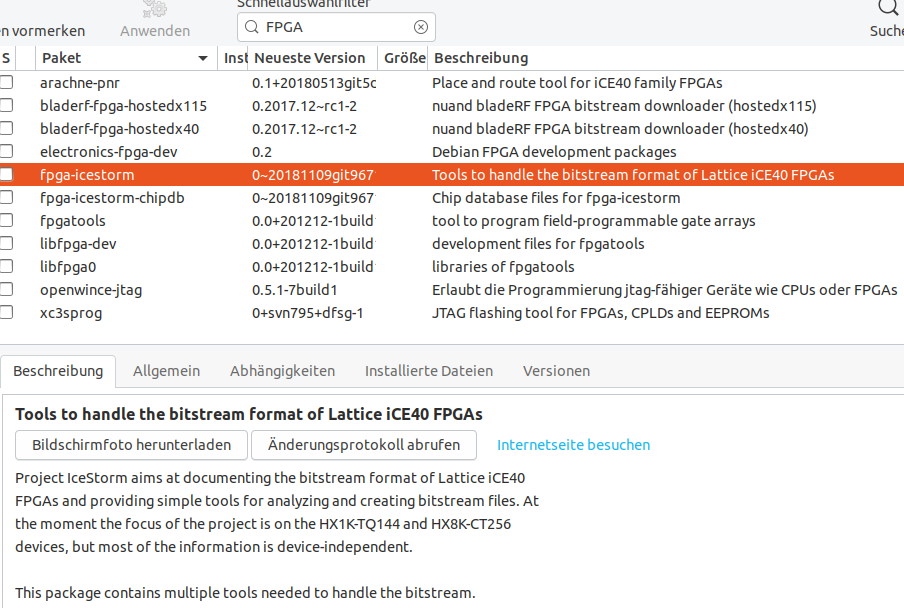Screen dimensions: 904x608
Task: Toggle checkbox for bladerf-fpga-hostedx40
Action: coord(6,129)
